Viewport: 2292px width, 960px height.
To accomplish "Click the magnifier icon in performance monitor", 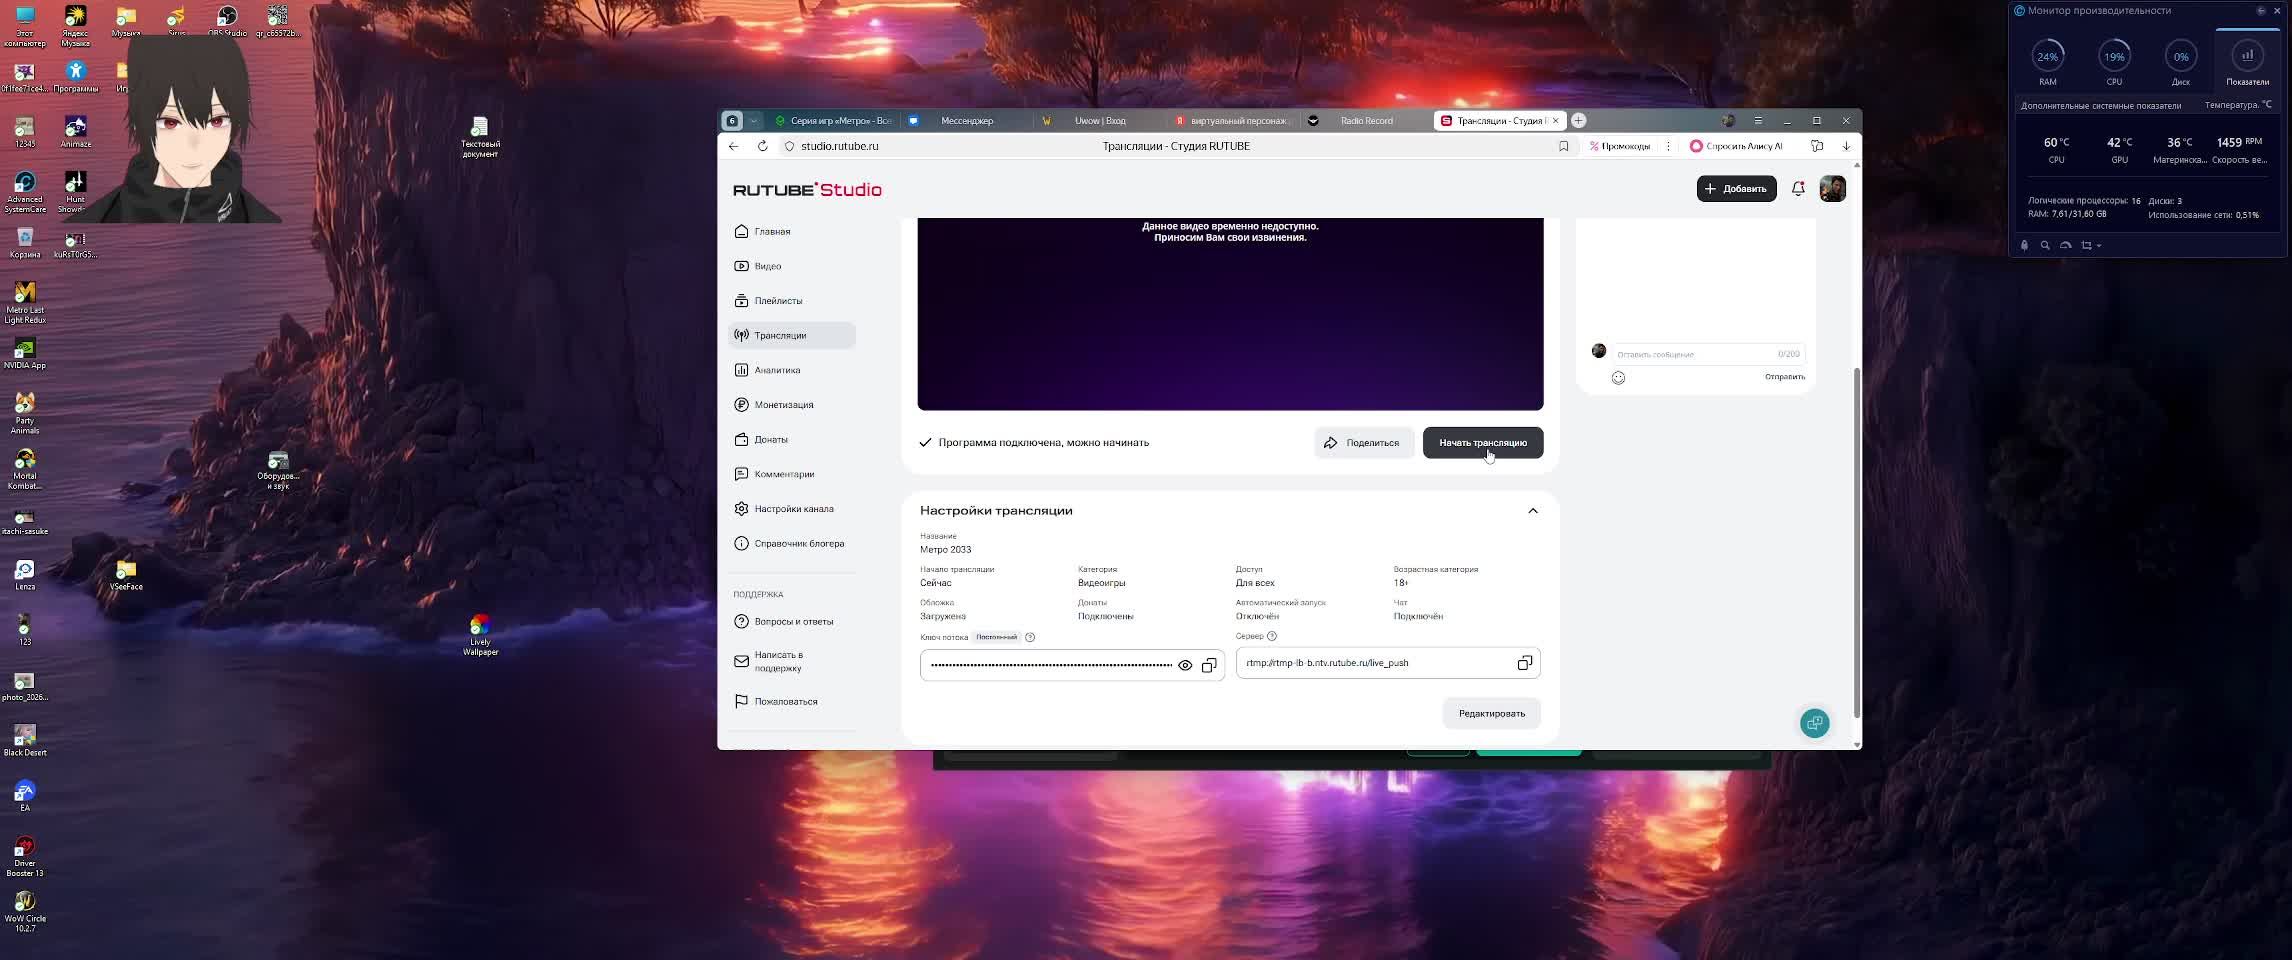I will [2045, 245].
